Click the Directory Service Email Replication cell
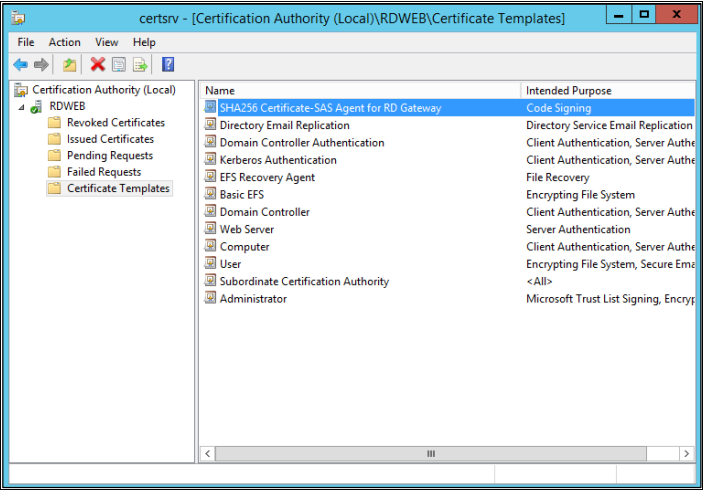Screen dimensions: 703x490 point(609,126)
